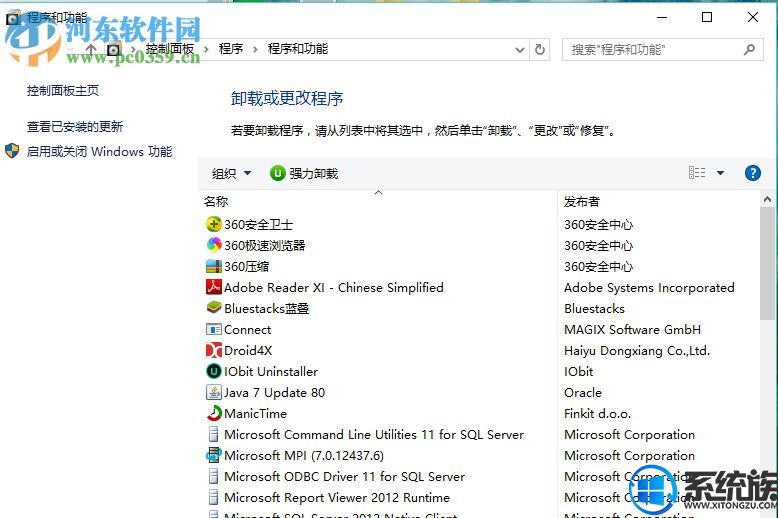Click the 360极速浏览器 program icon
Viewport: 778px width, 518px height.
tap(213, 245)
